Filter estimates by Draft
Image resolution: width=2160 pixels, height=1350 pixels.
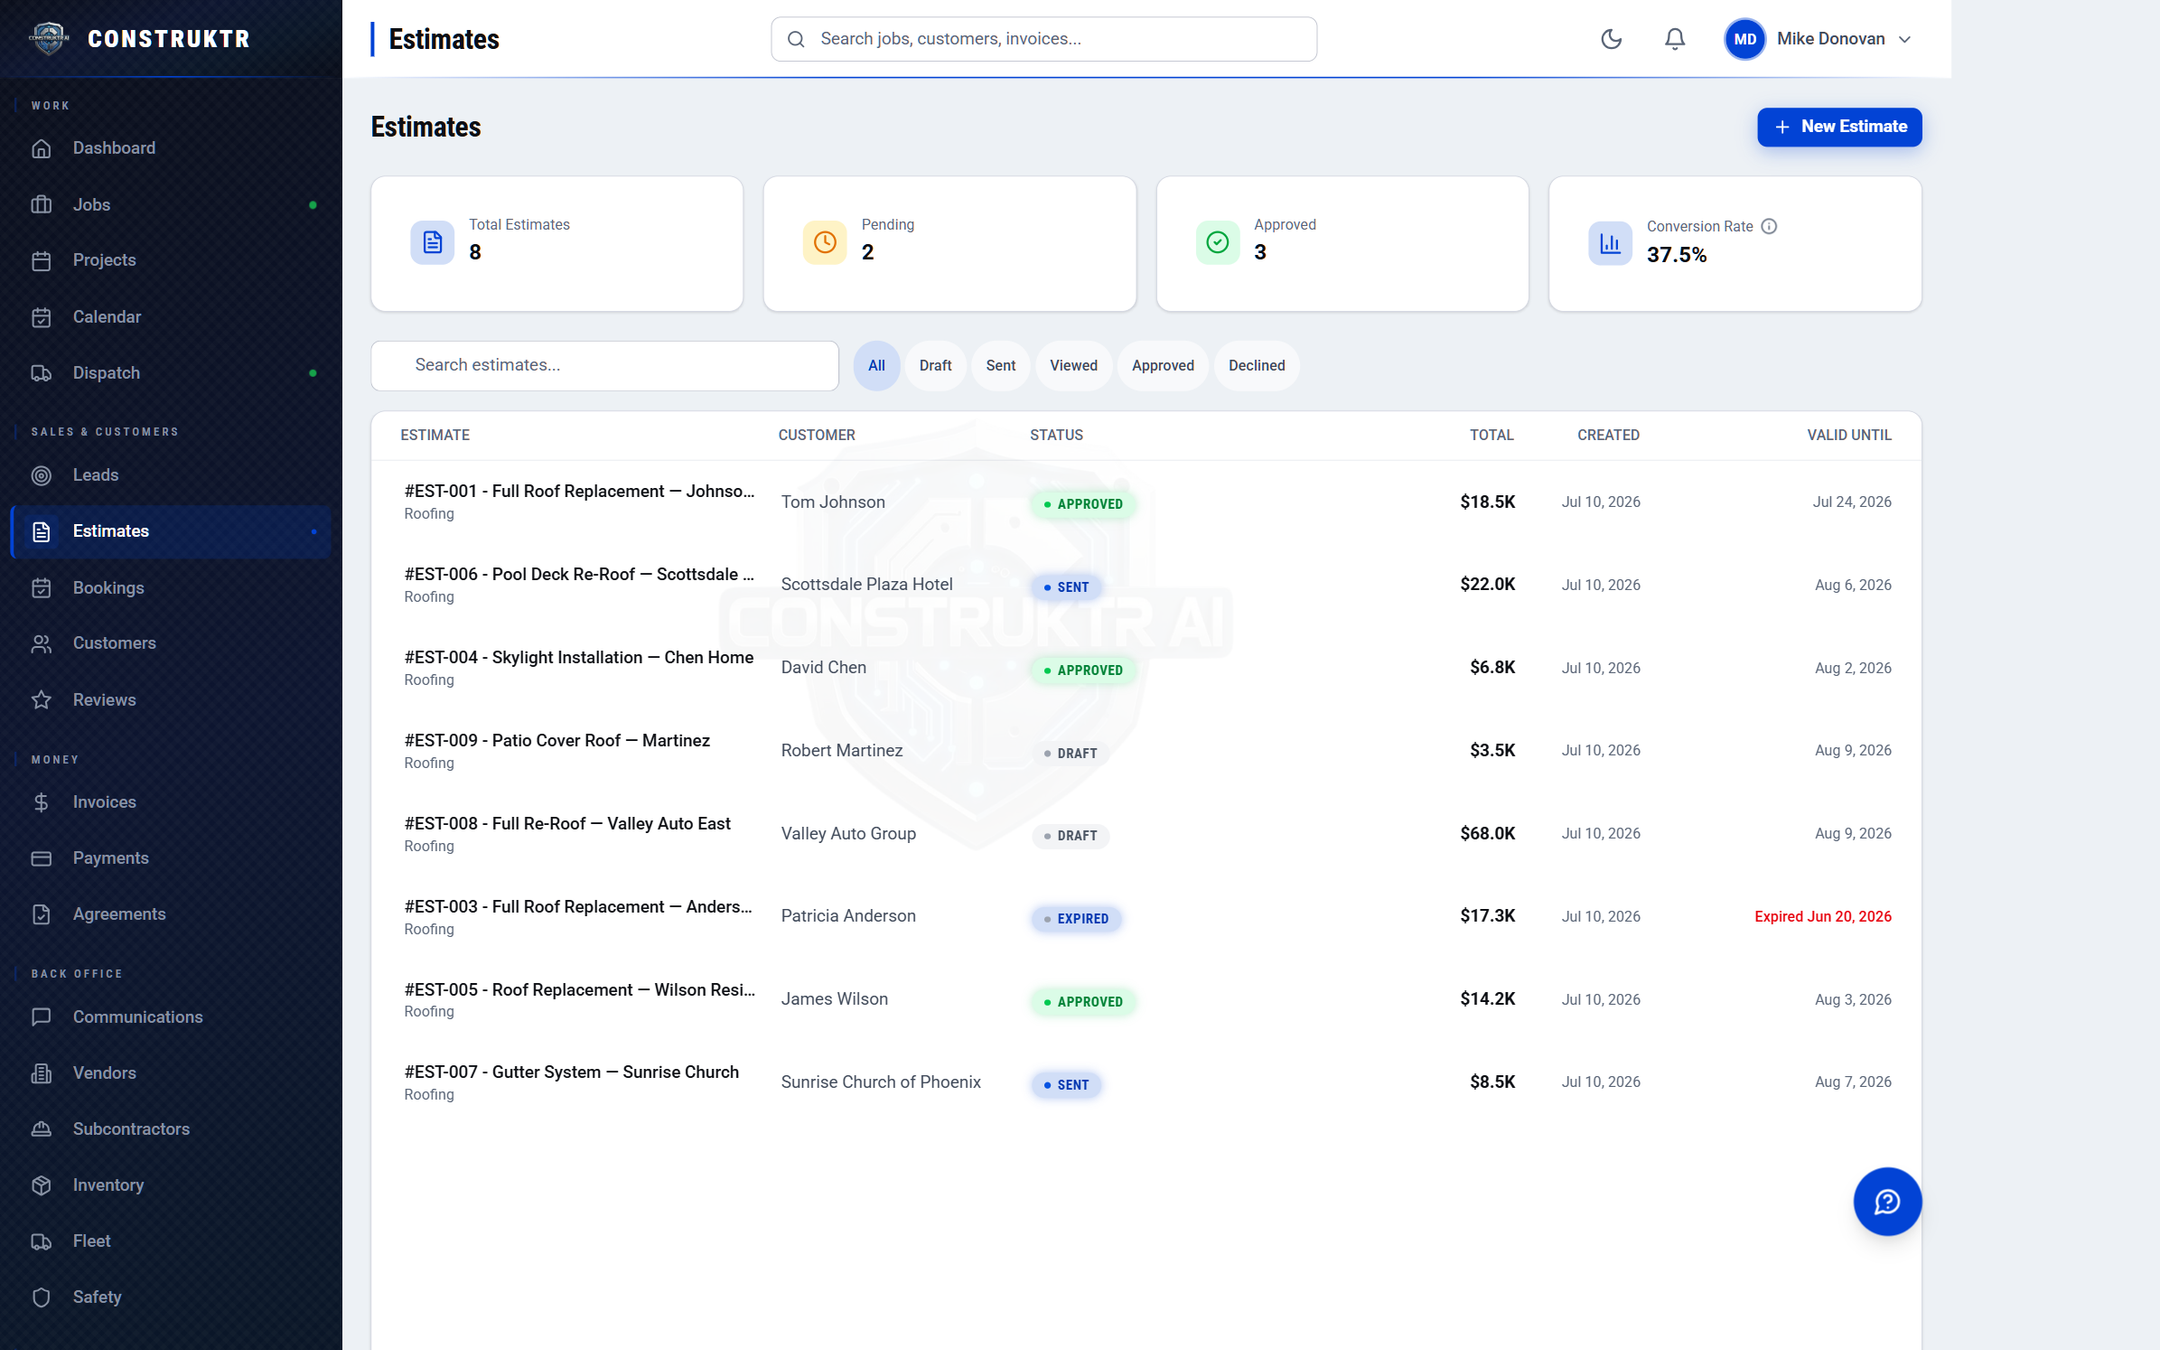(935, 365)
